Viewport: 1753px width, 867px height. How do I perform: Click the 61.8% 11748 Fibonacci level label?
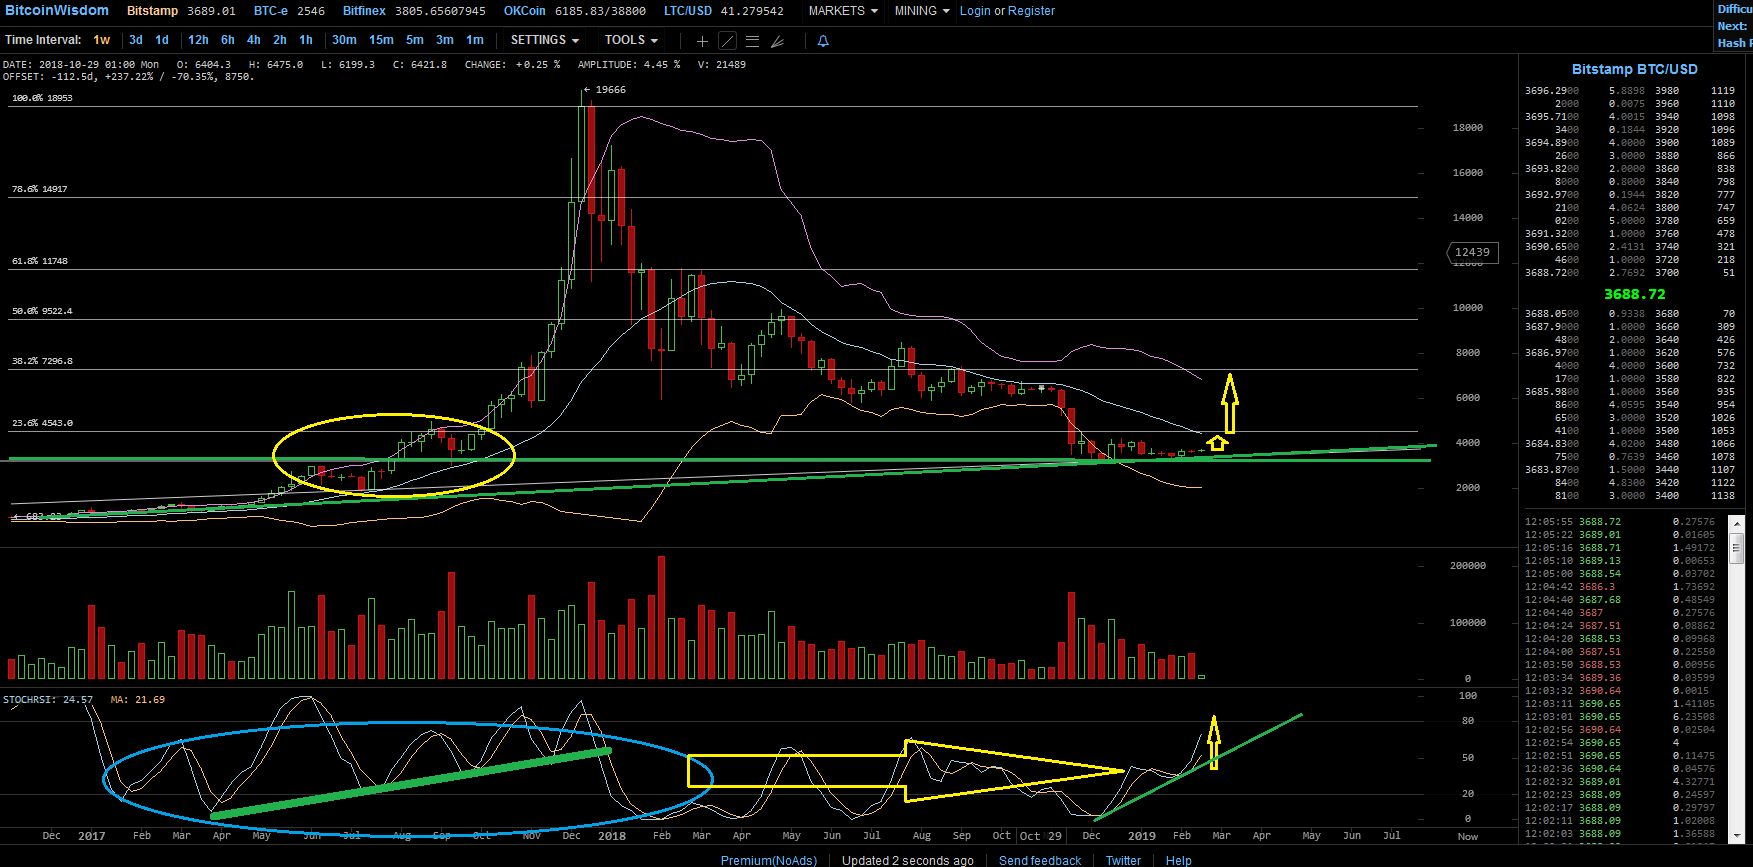(40, 261)
